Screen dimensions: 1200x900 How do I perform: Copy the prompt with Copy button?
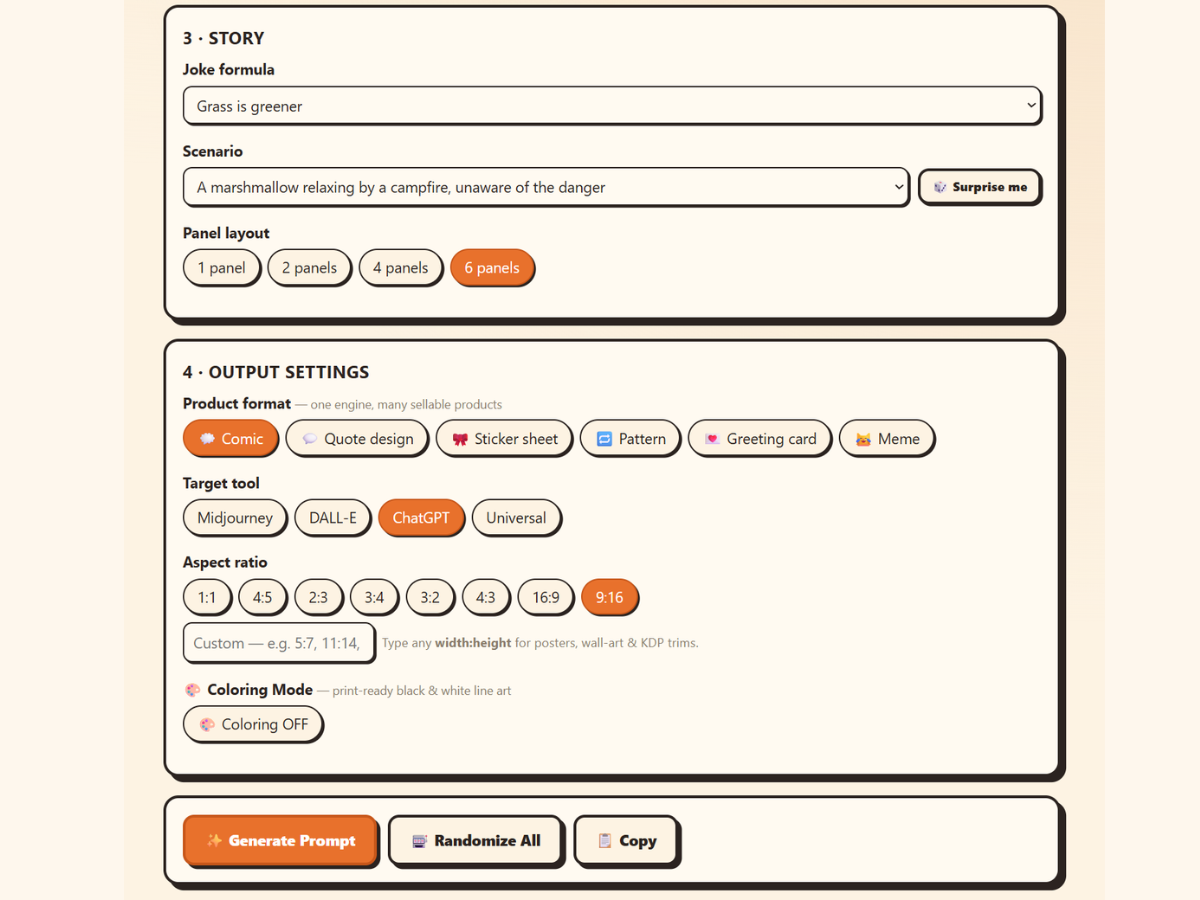626,841
